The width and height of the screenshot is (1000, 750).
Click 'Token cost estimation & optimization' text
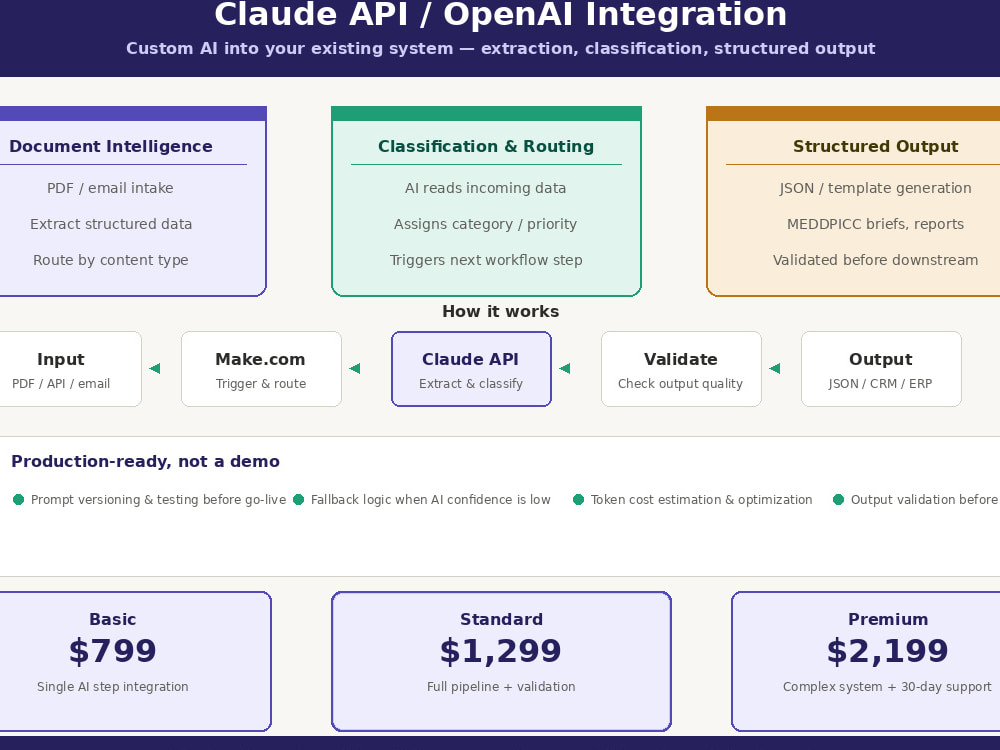pos(702,500)
